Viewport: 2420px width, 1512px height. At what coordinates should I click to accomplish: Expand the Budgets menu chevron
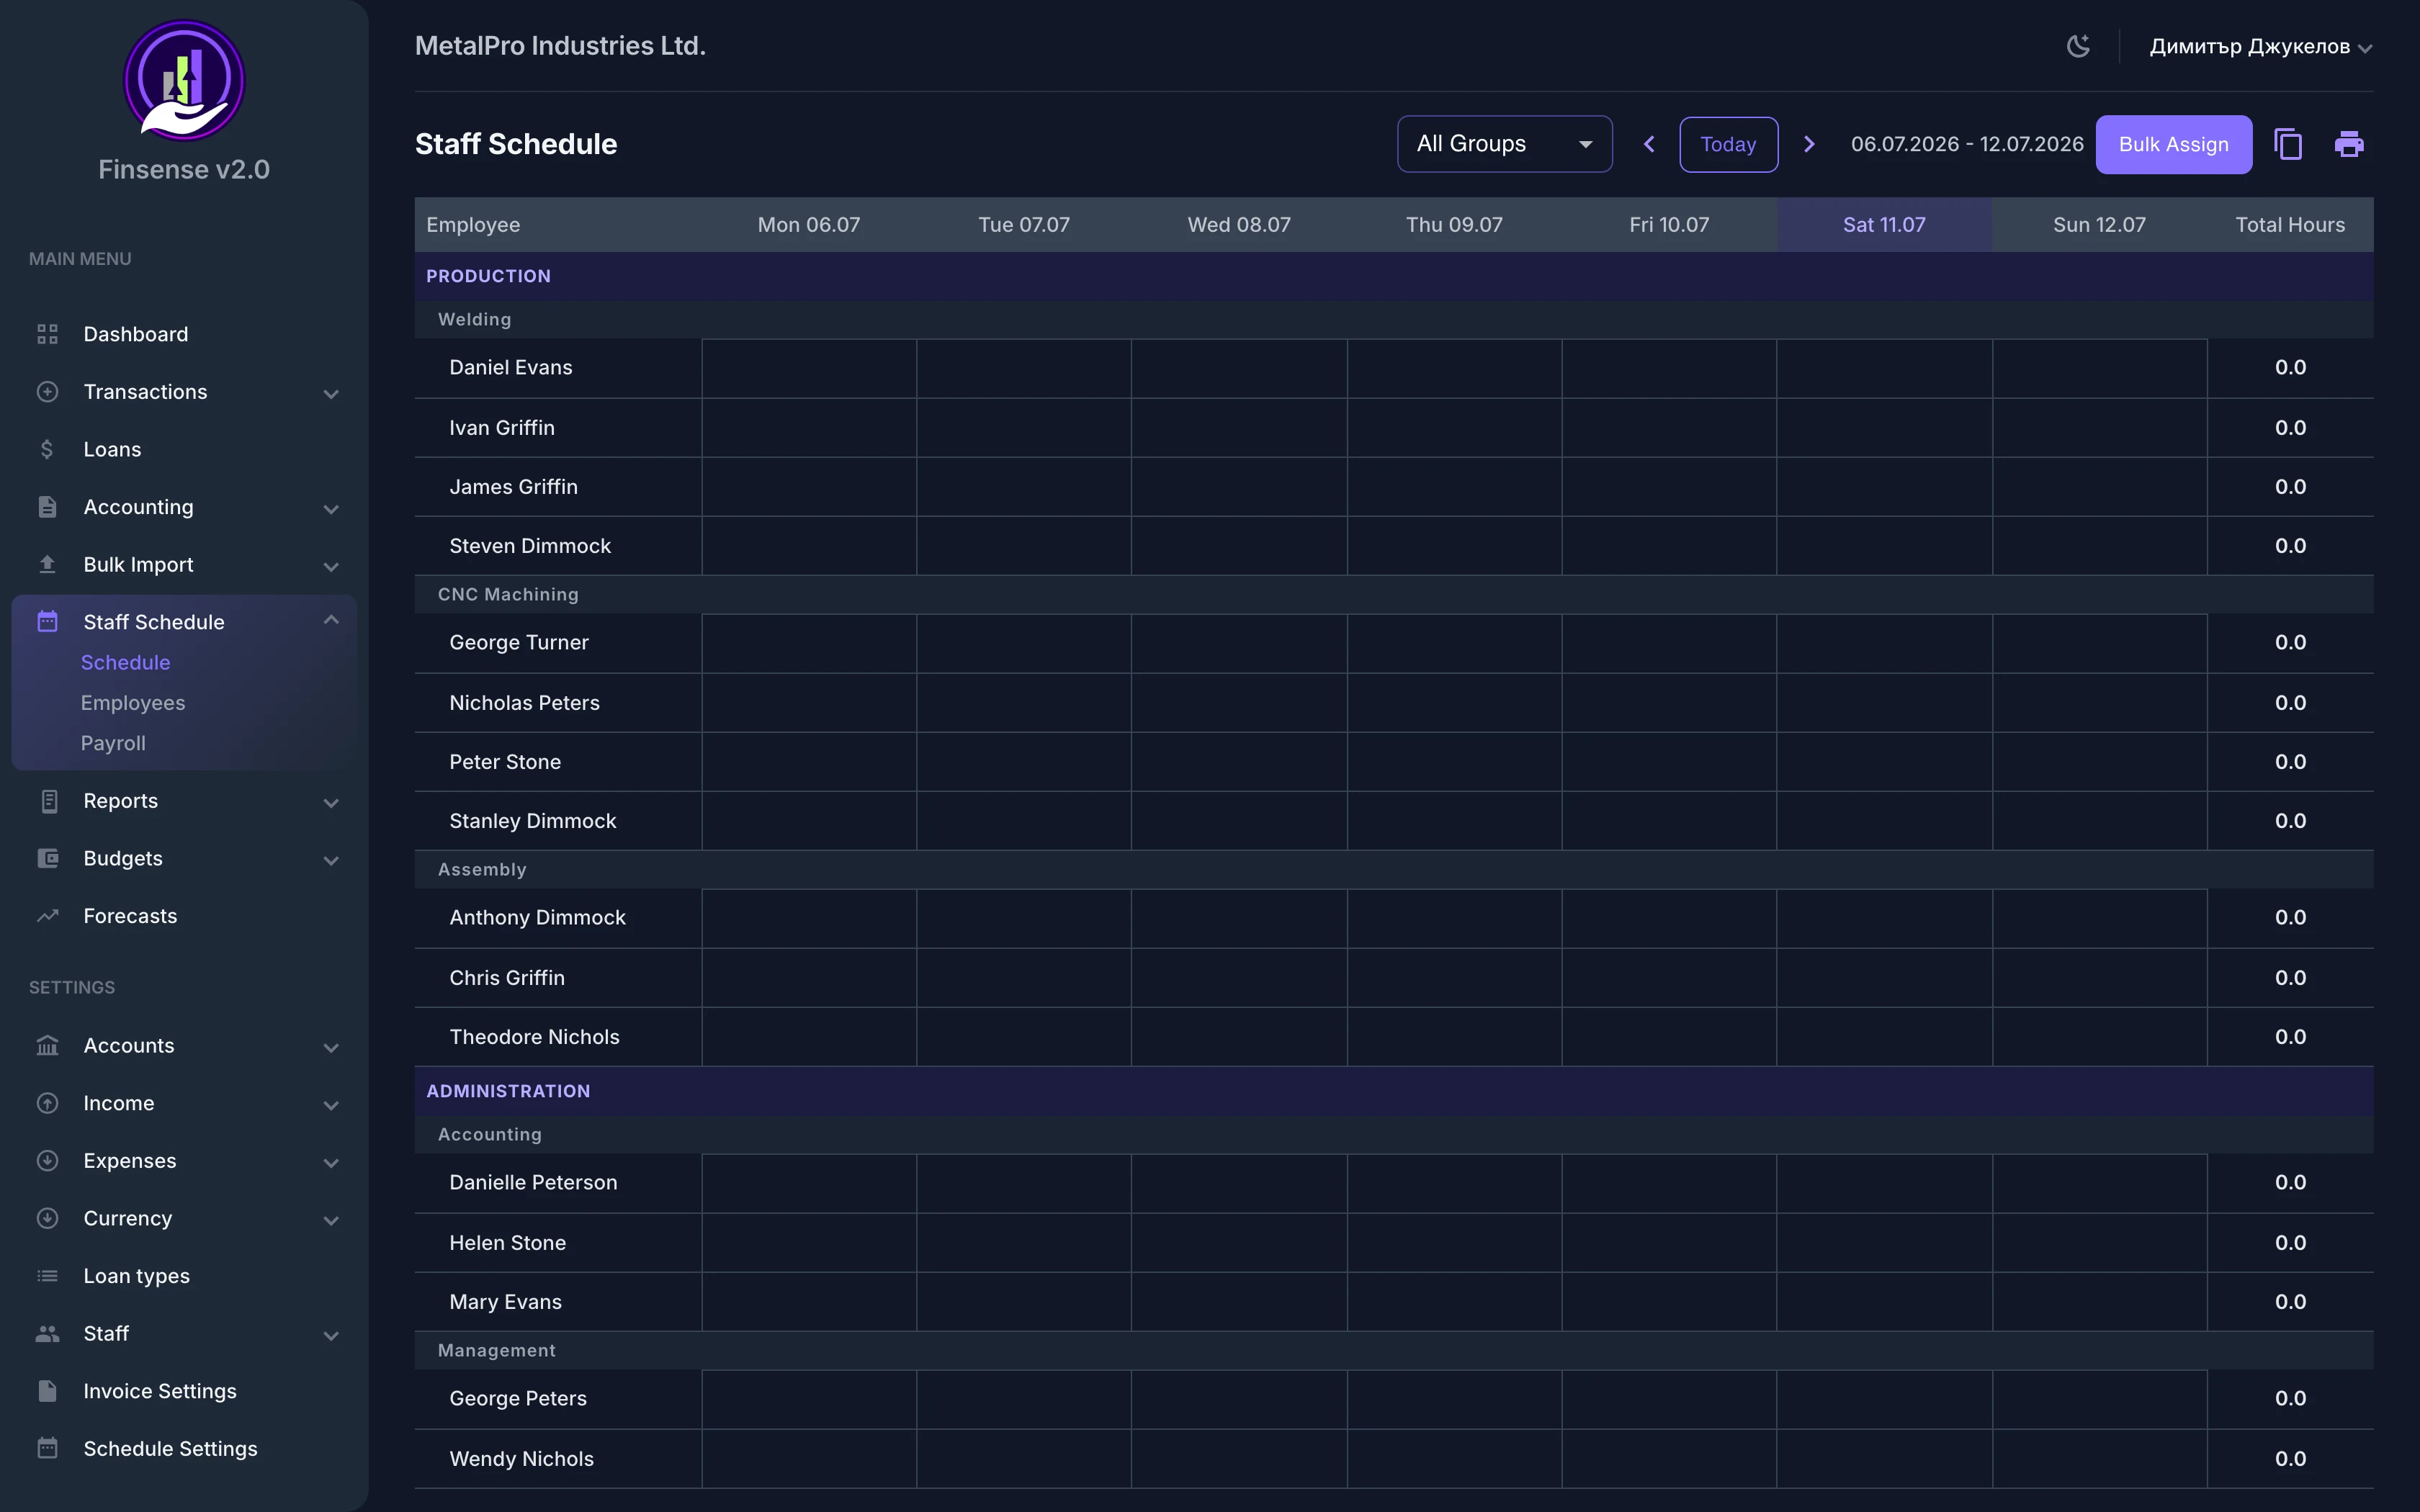click(331, 861)
